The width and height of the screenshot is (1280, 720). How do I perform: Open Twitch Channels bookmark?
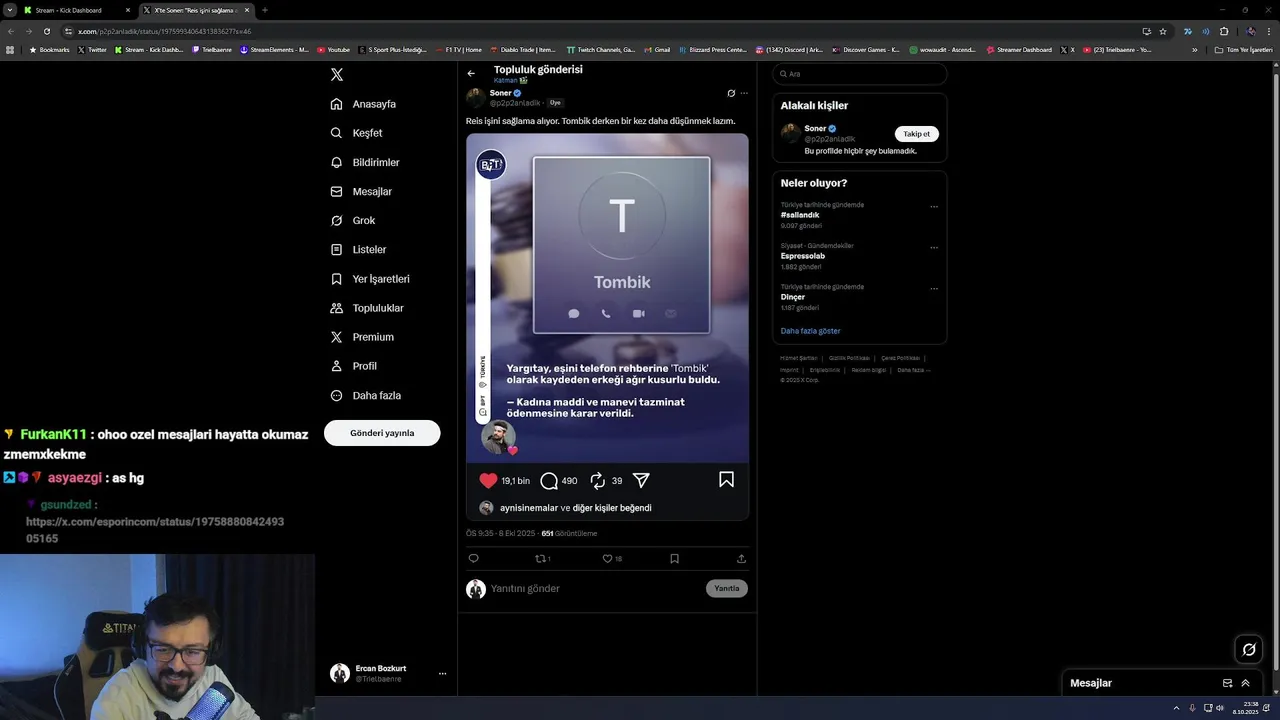click(x=600, y=50)
